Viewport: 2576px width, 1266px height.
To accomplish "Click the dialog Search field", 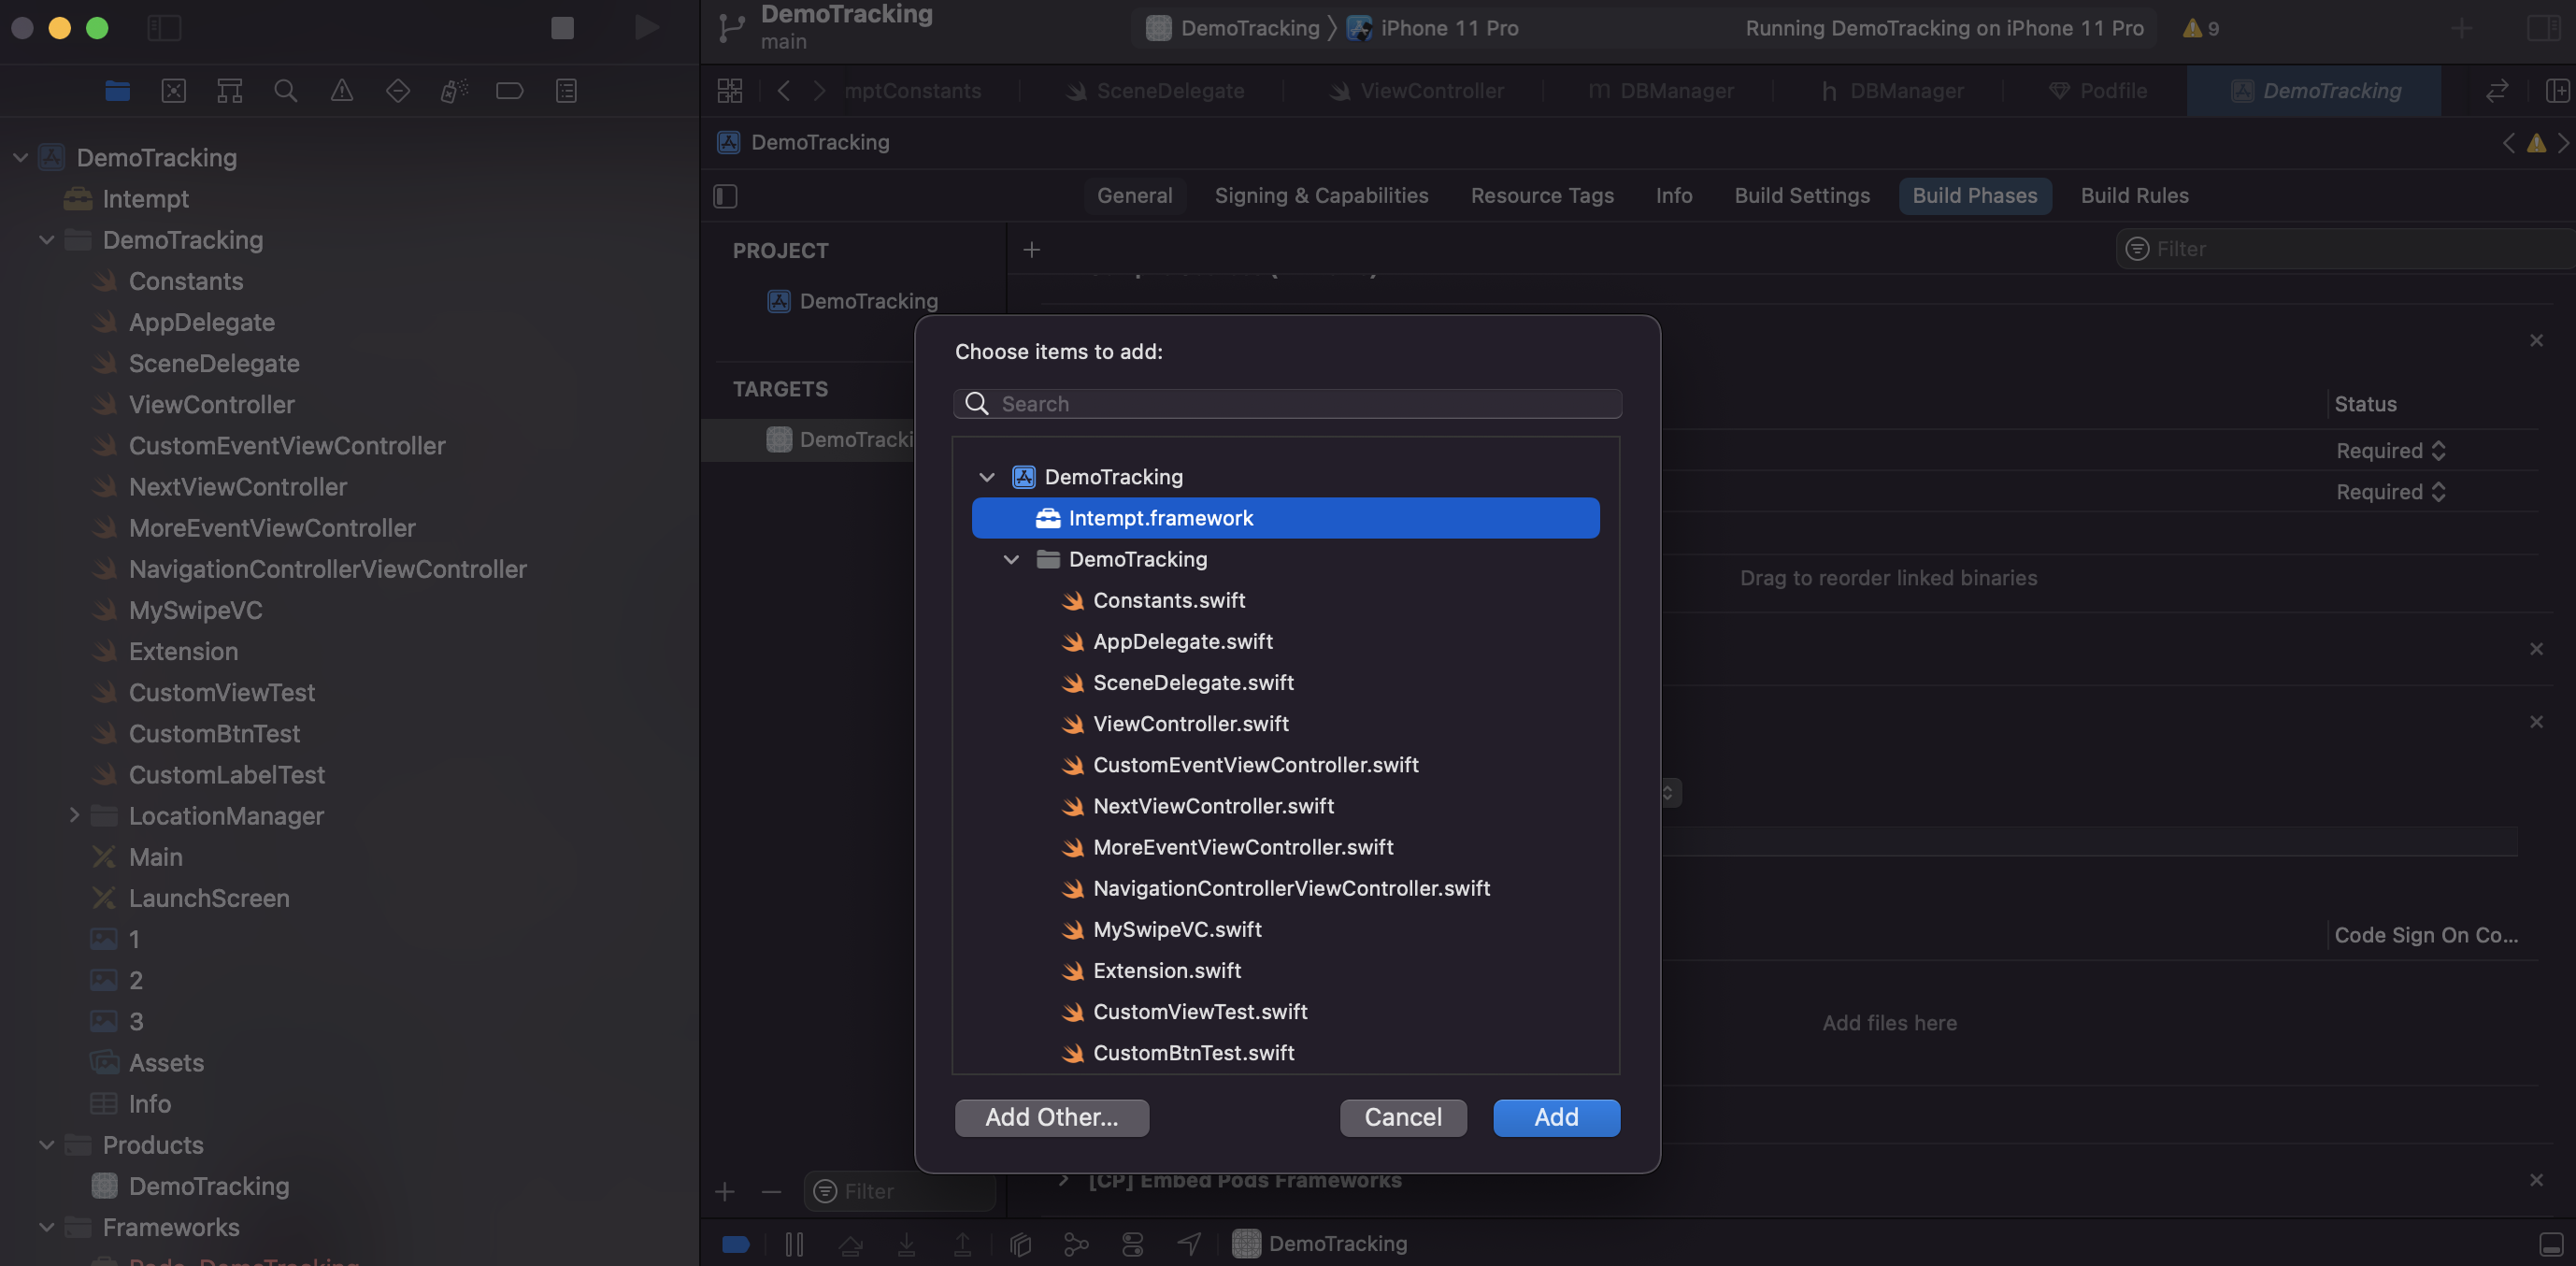I will pyautogui.click(x=1287, y=404).
